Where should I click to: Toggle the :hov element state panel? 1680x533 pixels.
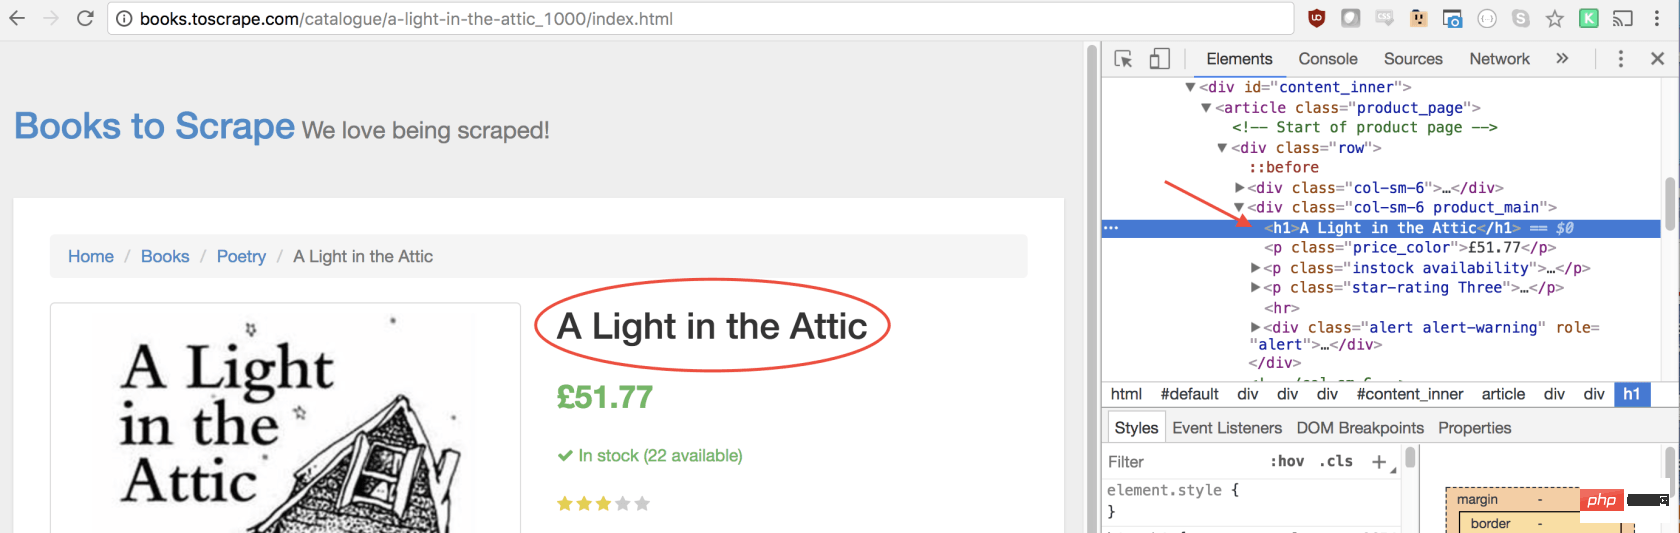point(1287,461)
